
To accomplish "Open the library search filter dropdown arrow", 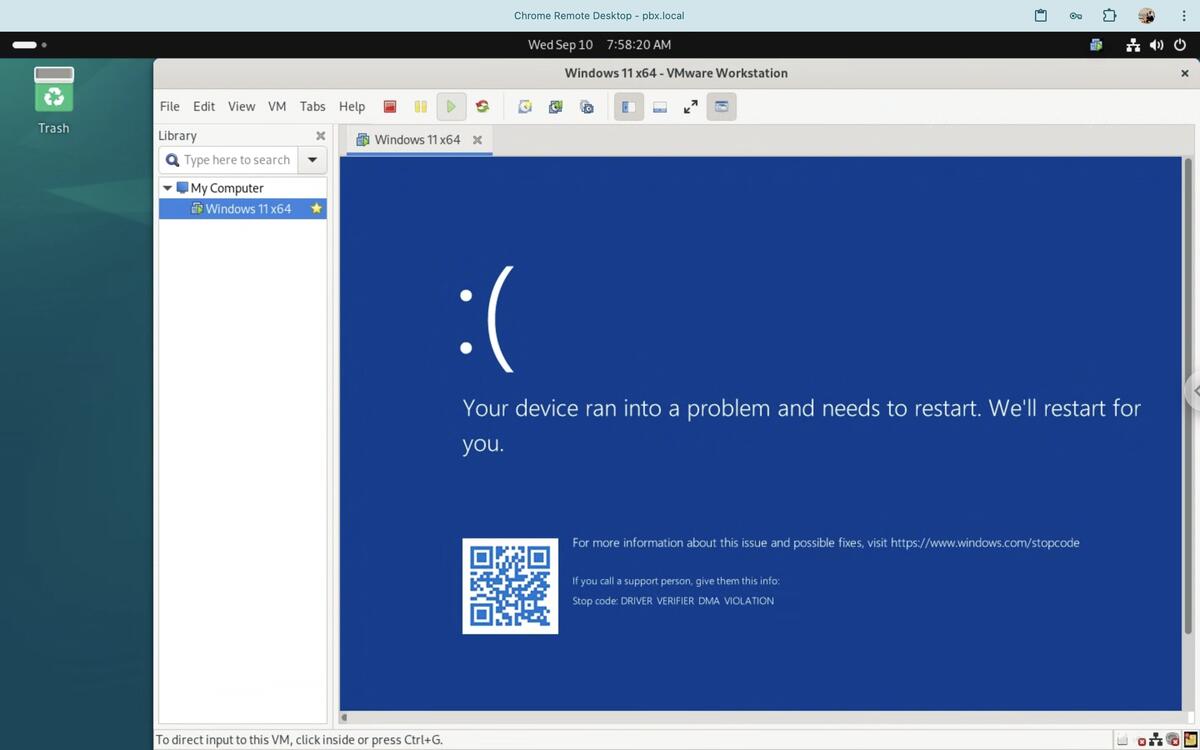I will pyautogui.click(x=312, y=160).
